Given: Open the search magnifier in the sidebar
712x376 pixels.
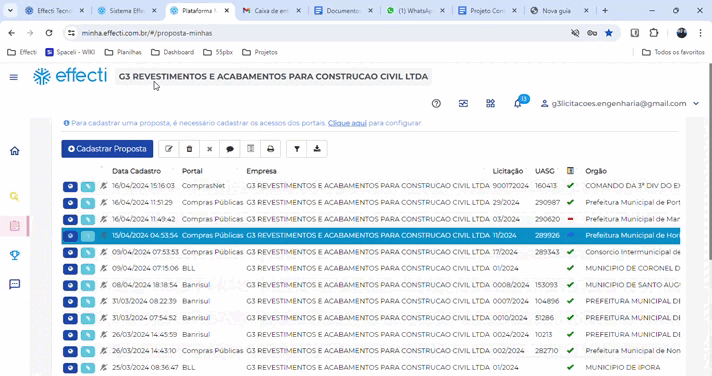Looking at the screenshot, I should tap(15, 197).
